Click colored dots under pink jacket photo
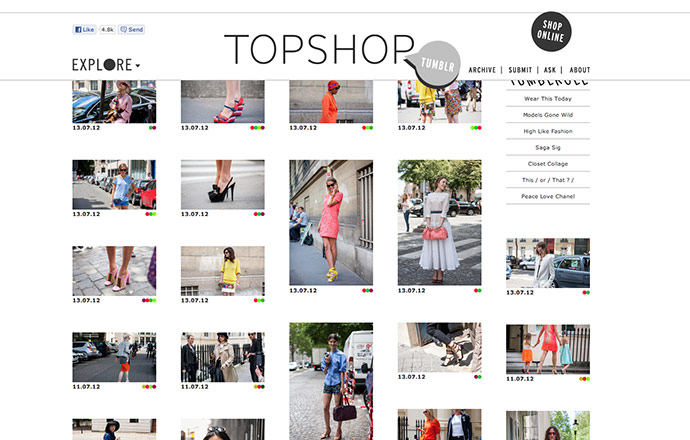Screen dimensions: 690x440 152,128
